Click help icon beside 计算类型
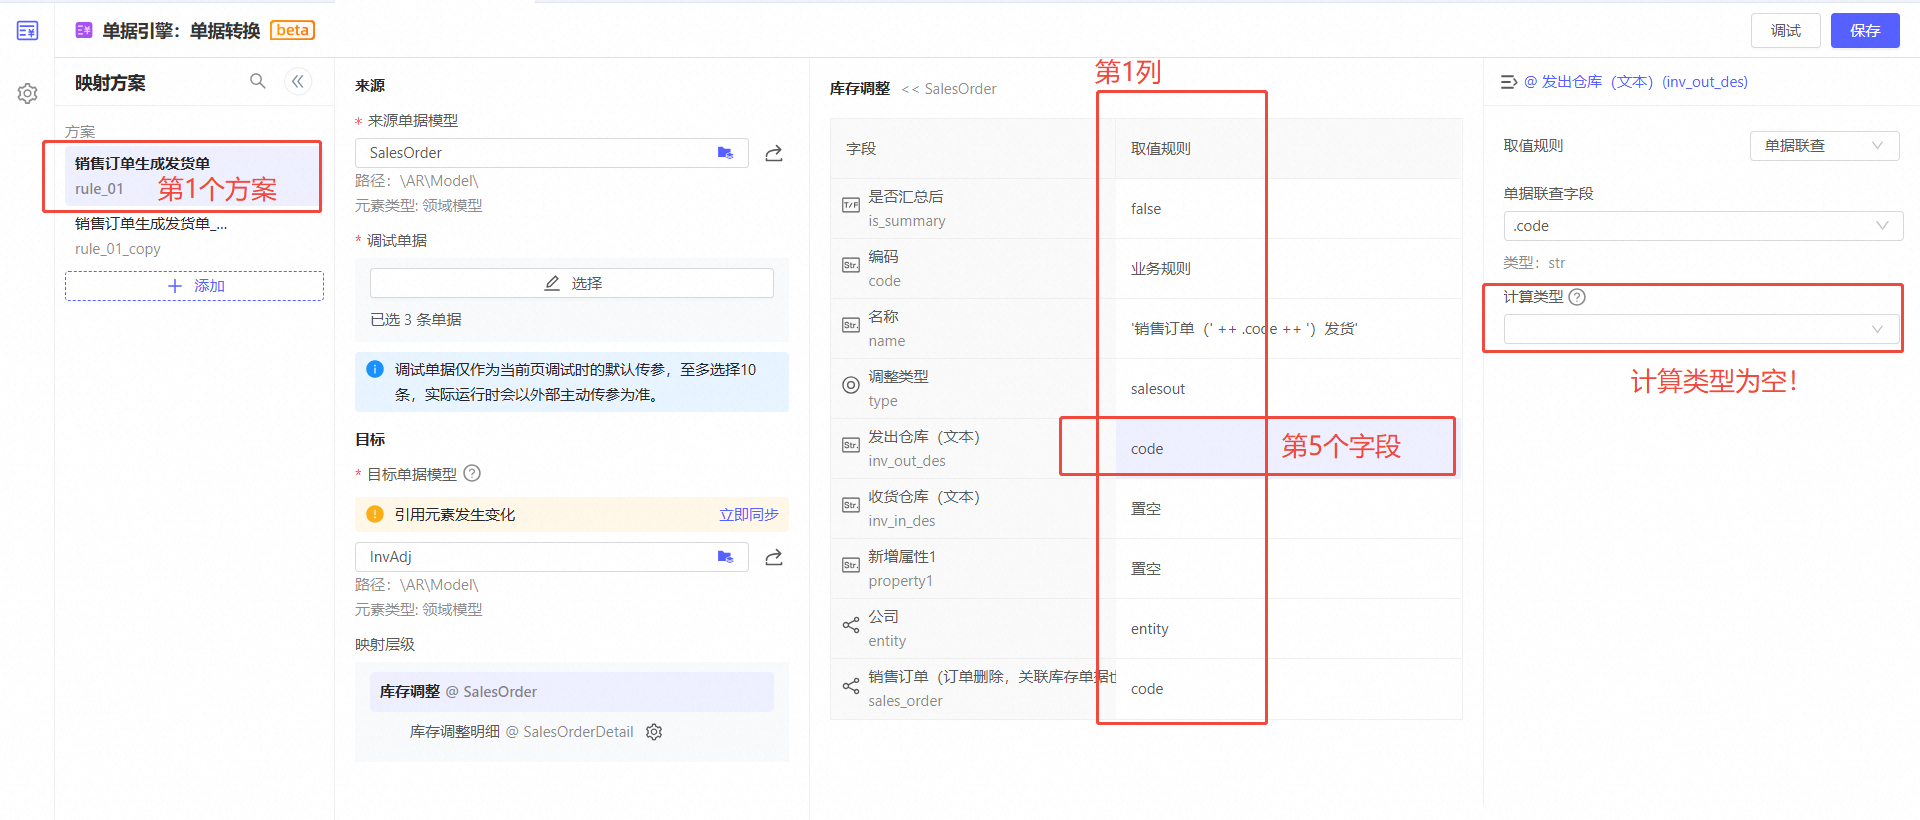The height and width of the screenshot is (820, 1920). pos(1577,297)
